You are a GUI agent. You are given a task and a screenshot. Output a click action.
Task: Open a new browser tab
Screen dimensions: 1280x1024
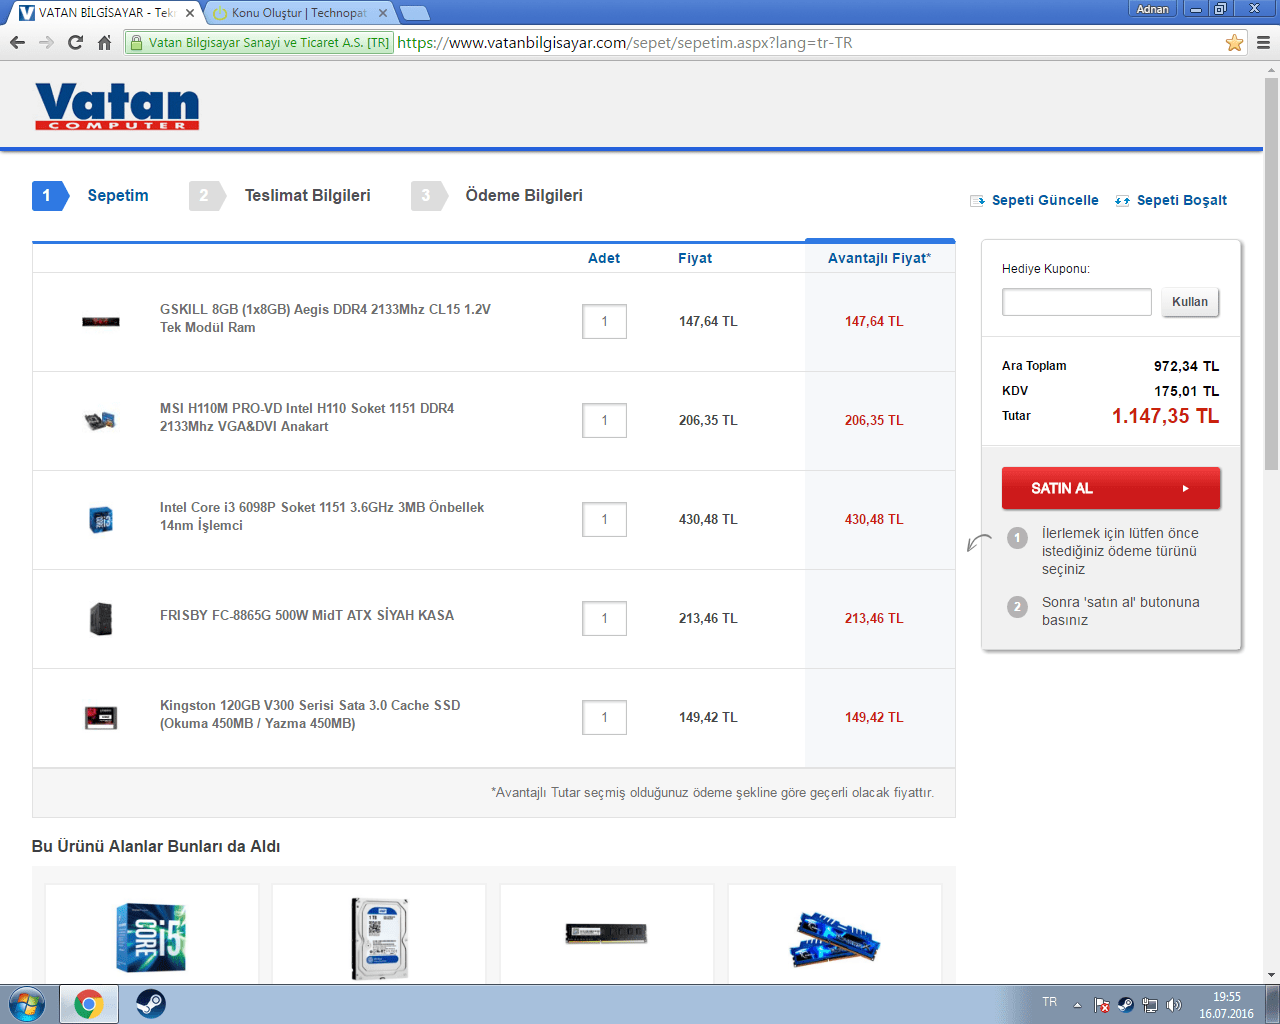coord(414,13)
